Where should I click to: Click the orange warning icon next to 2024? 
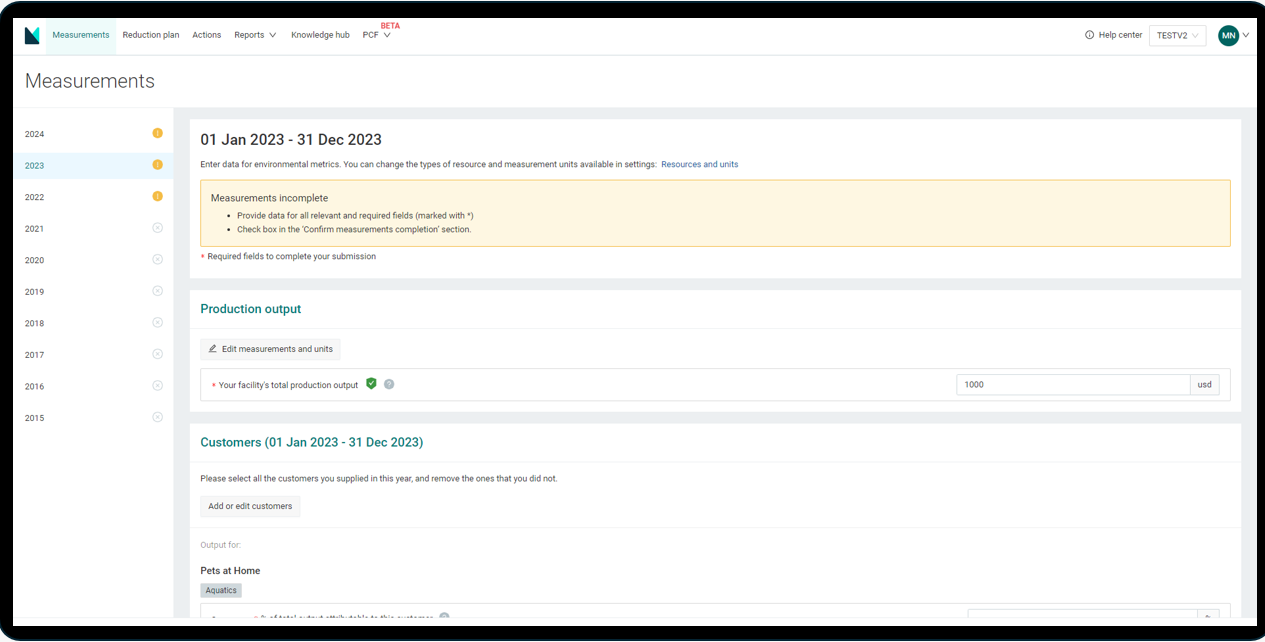(x=157, y=134)
